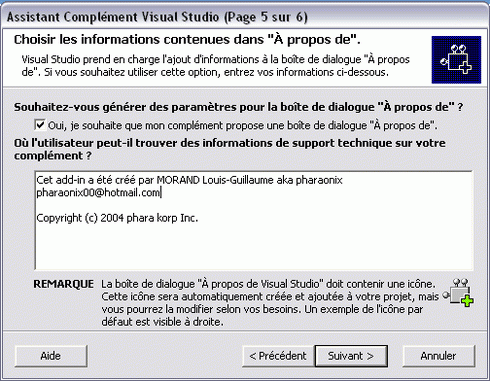The width and height of the screenshot is (490, 381).
Task: Click the "Visual Studio prend en charge" description text
Action: [216, 66]
